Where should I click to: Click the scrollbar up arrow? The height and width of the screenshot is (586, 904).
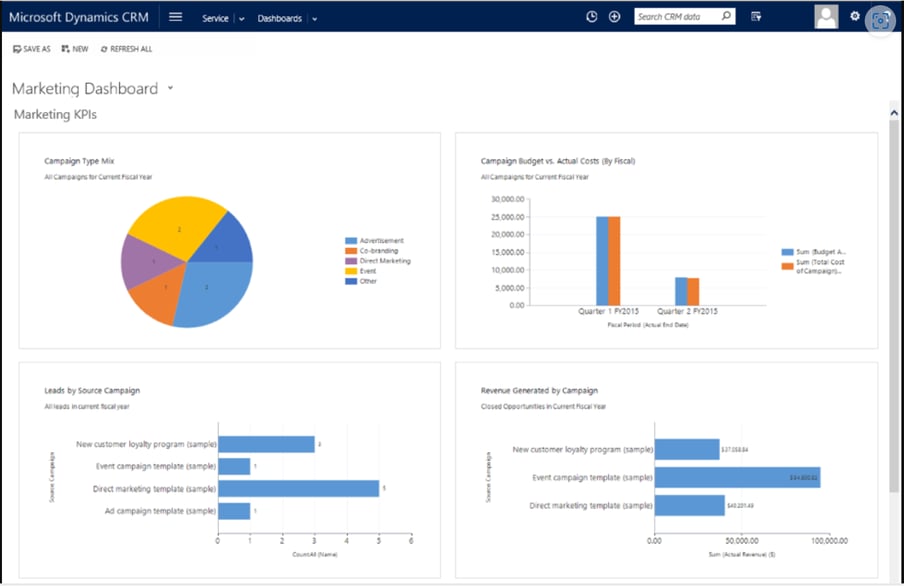pos(894,113)
